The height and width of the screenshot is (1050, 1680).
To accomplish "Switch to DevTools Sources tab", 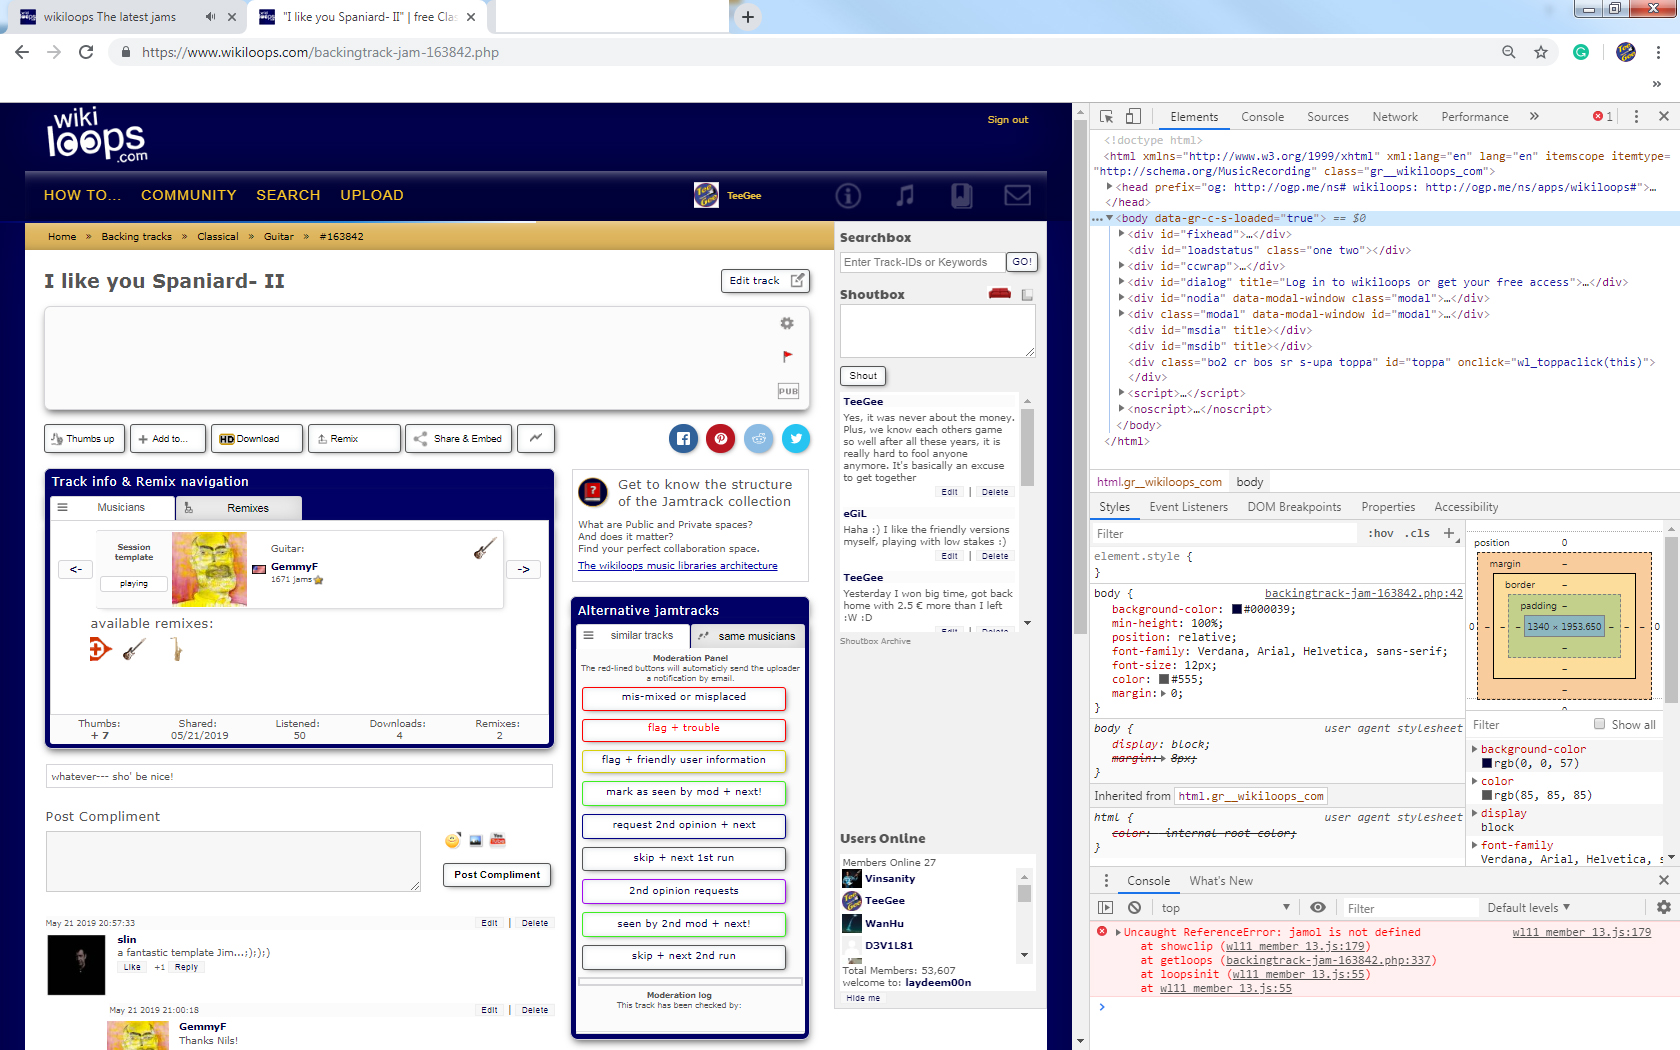I will 1327,117.
